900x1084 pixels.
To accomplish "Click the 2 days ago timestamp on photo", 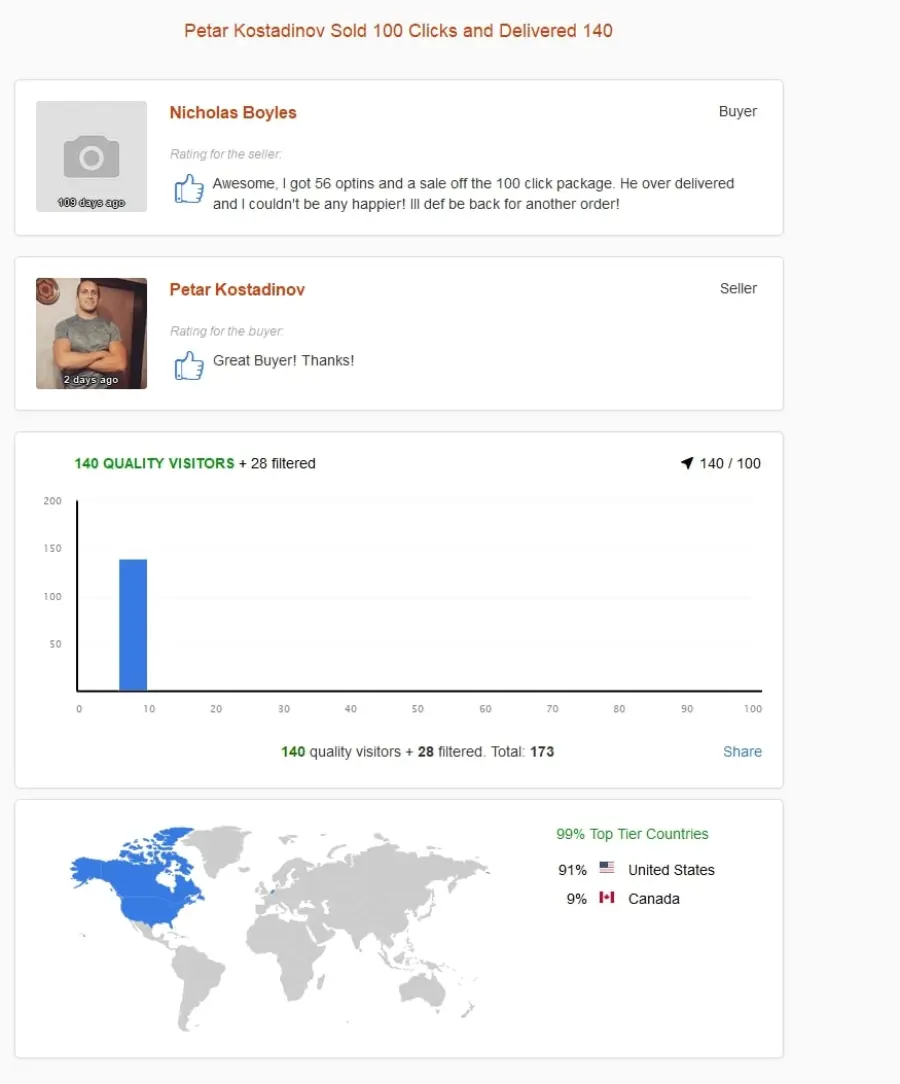I will (91, 380).
